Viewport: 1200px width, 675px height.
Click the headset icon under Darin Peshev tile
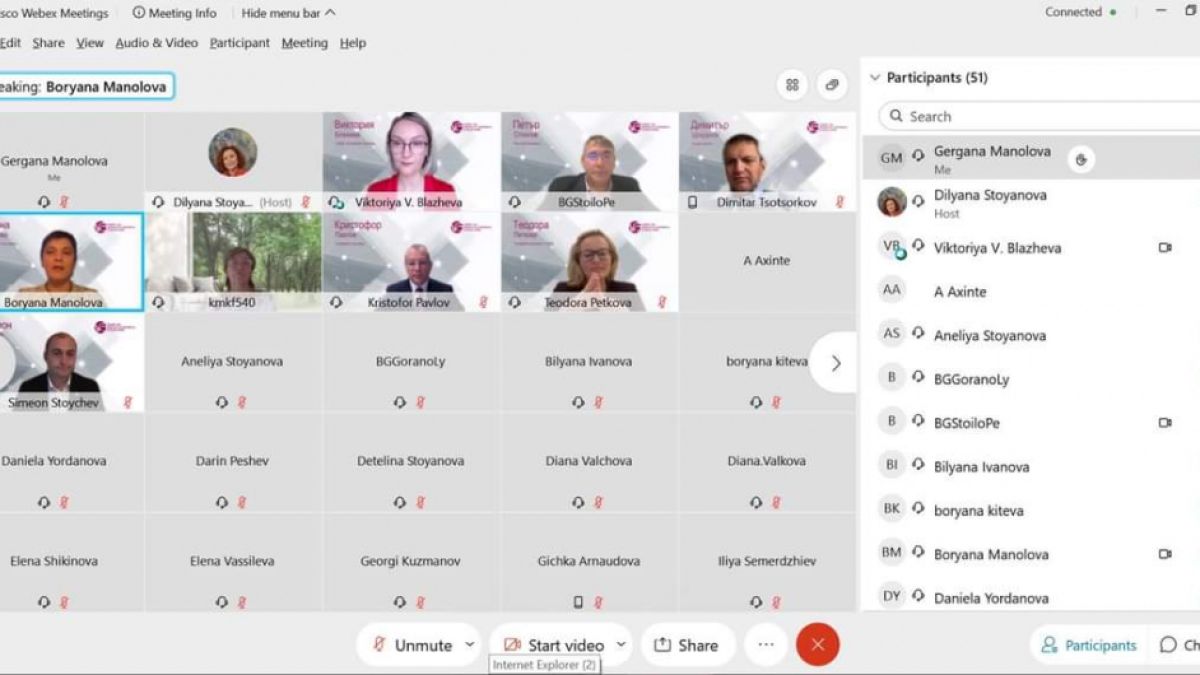tap(221, 502)
